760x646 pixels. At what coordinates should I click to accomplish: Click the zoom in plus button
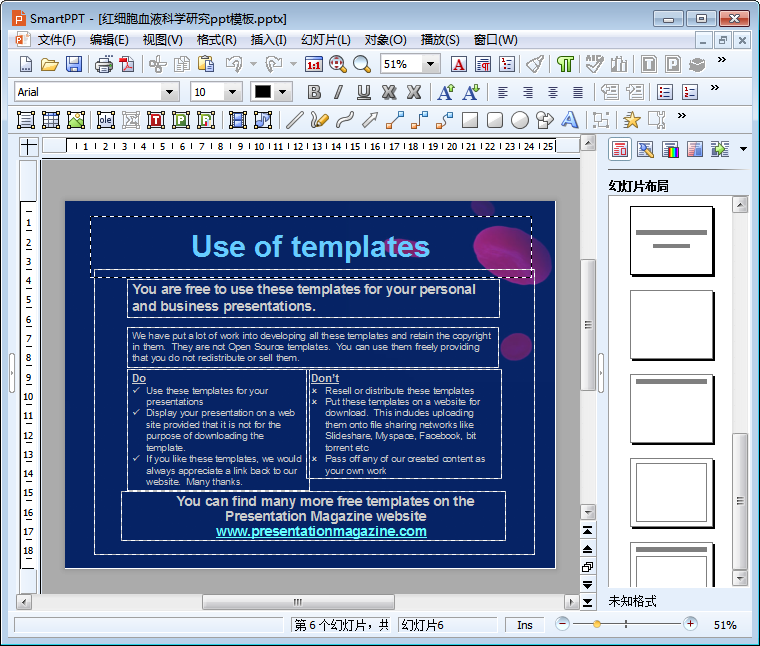(x=690, y=624)
